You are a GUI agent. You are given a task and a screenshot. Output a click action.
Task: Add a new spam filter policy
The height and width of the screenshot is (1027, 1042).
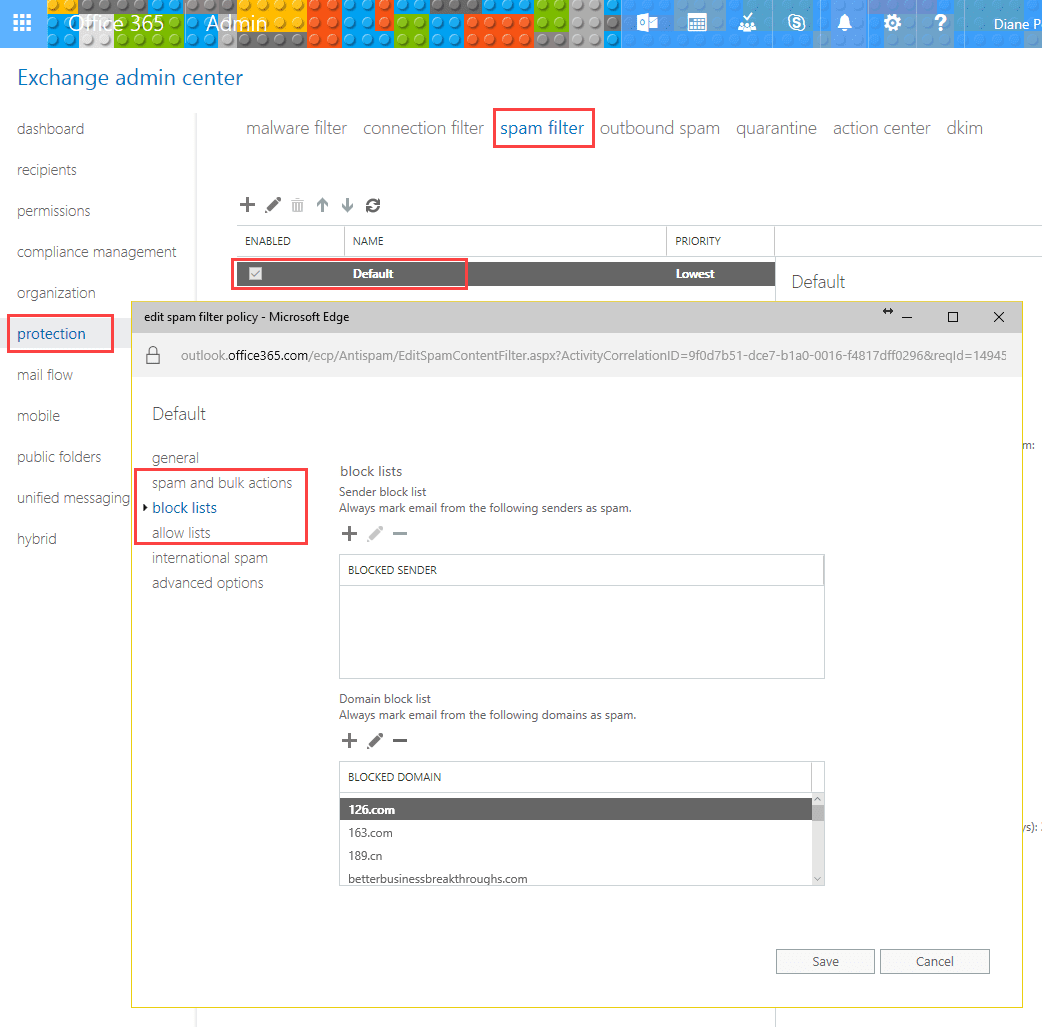click(x=247, y=205)
